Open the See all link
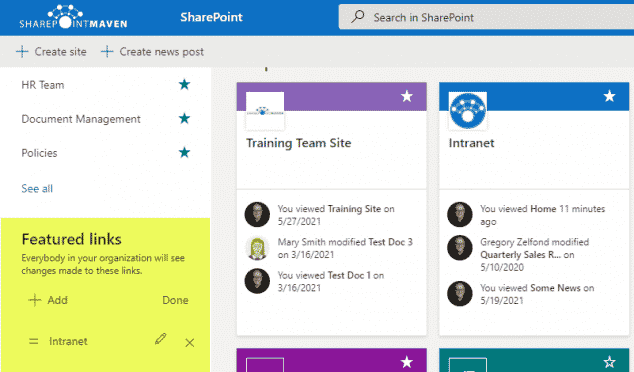The height and width of the screenshot is (372, 634). click(37, 188)
